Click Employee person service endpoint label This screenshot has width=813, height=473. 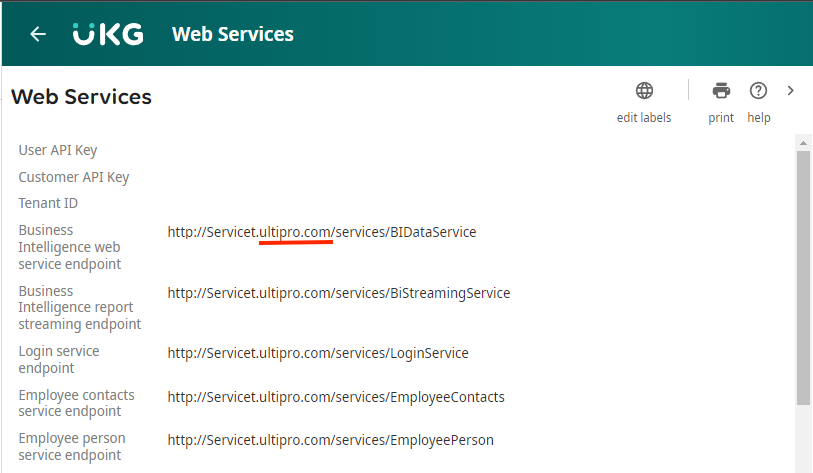point(72,447)
